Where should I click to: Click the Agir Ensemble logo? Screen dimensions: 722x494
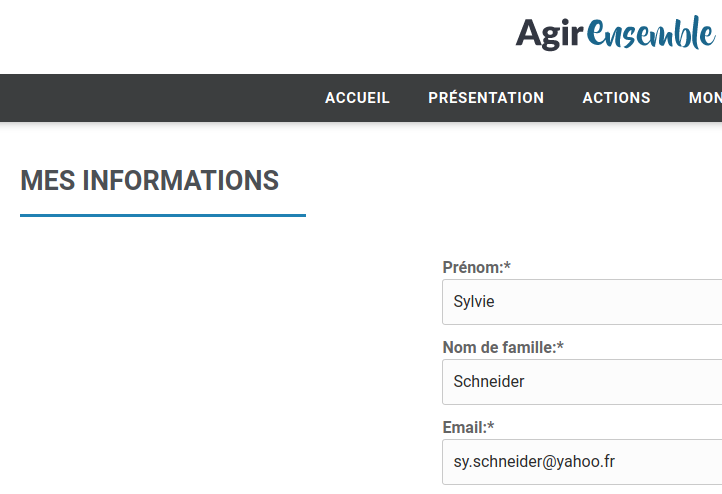click(615, 34)
